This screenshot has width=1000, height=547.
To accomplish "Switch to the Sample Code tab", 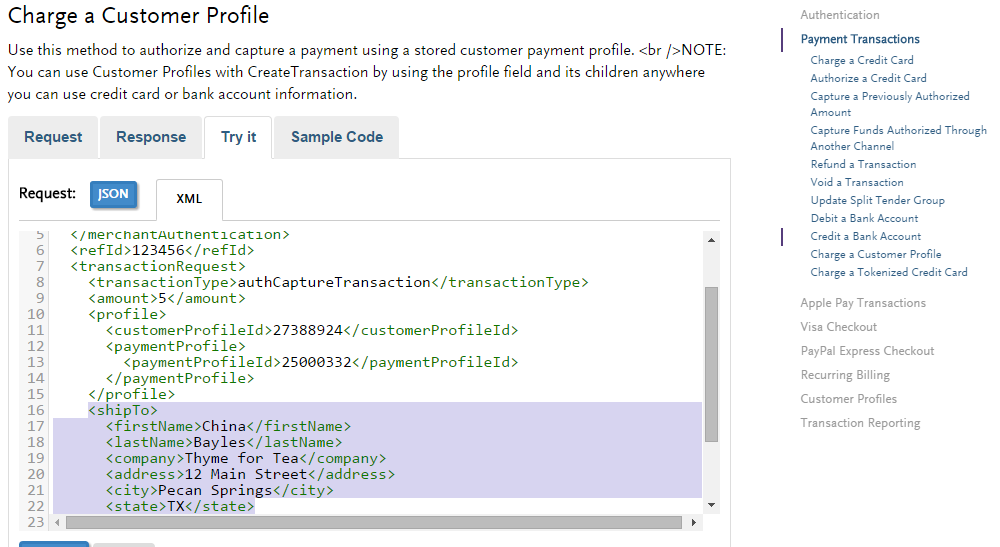I will pyautogui.click(x=336, y=137).
